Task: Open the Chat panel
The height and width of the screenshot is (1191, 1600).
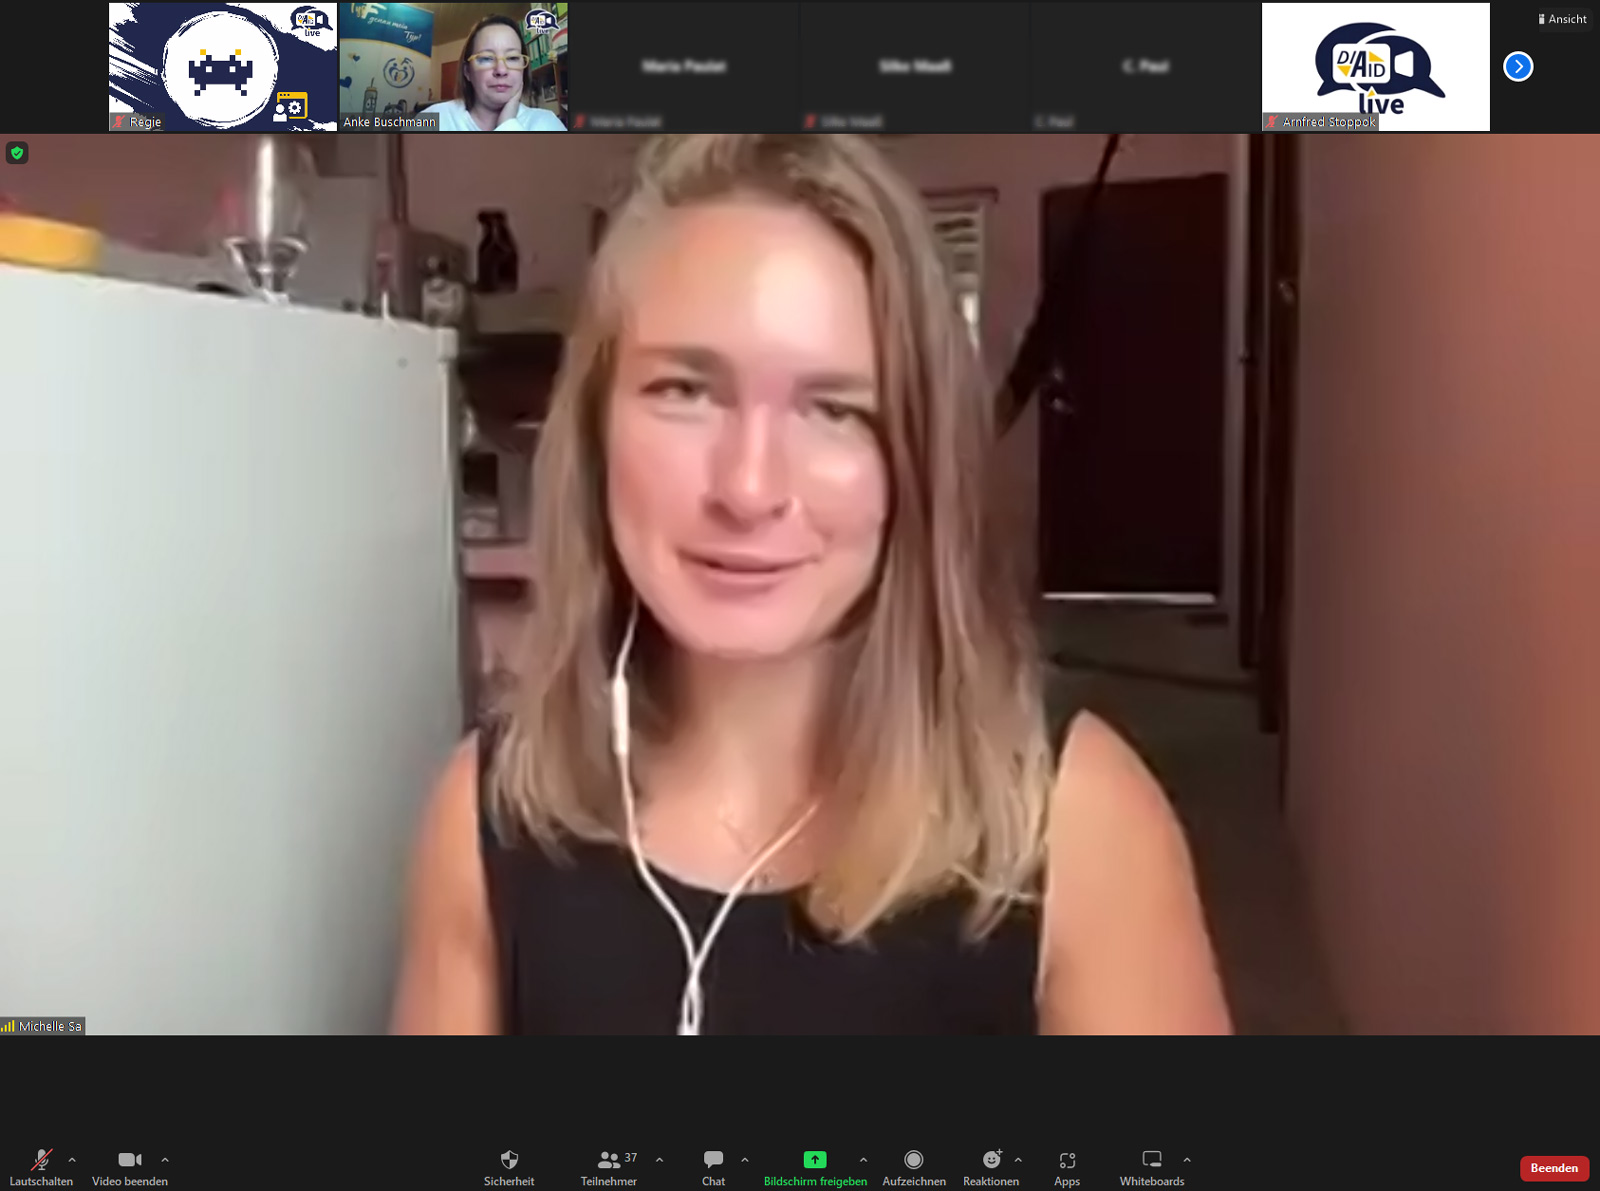Action: pos(713,1160)
